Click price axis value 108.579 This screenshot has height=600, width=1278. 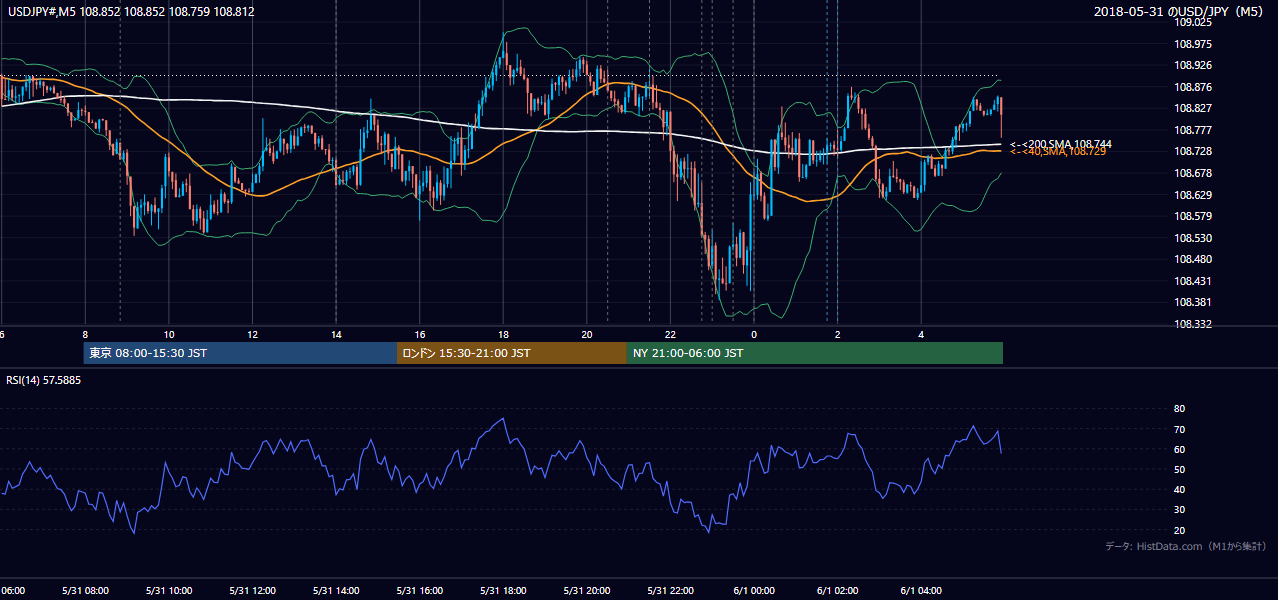pyautogui.click(x=1194, y=216)
